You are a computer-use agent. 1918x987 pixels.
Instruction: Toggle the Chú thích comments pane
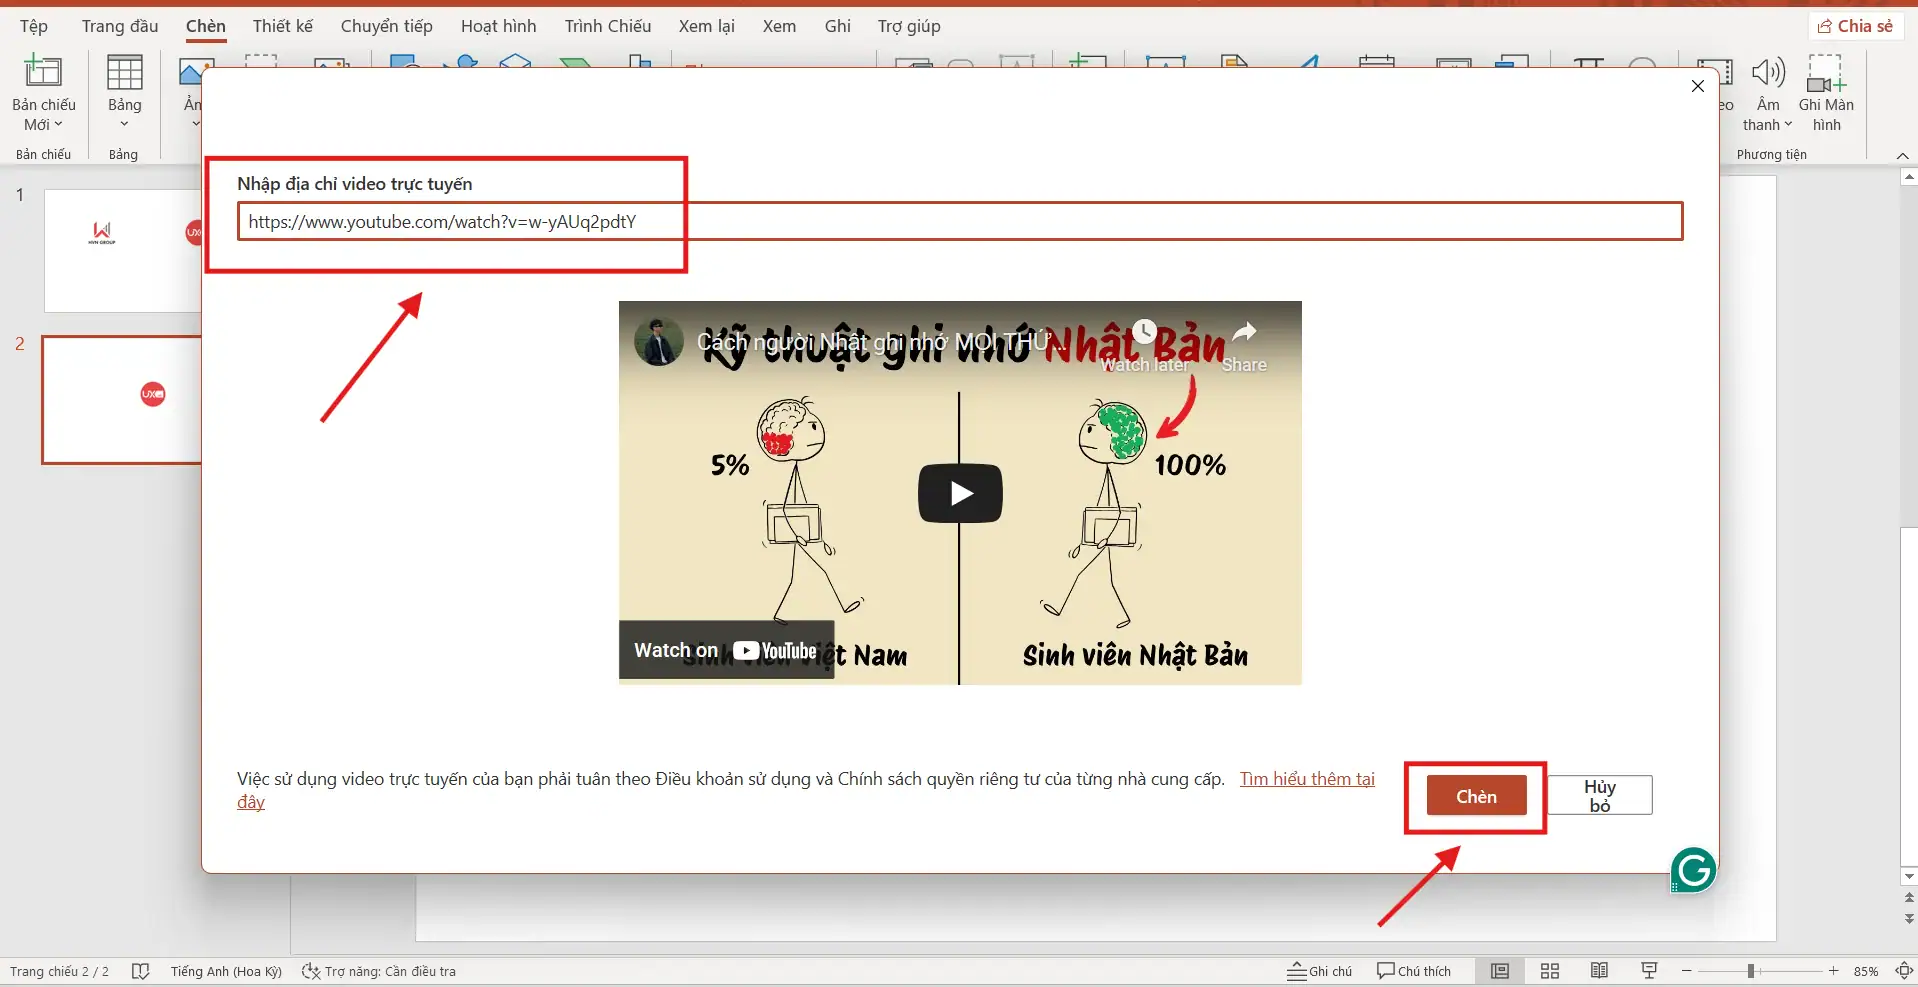coord(1413,970)
